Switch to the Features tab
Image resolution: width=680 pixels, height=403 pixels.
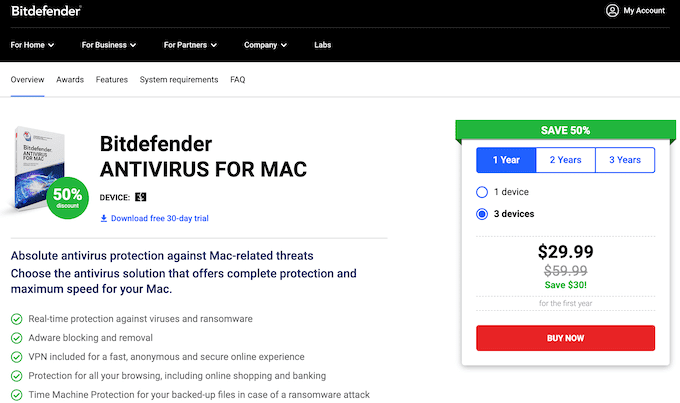click(111, 79)
